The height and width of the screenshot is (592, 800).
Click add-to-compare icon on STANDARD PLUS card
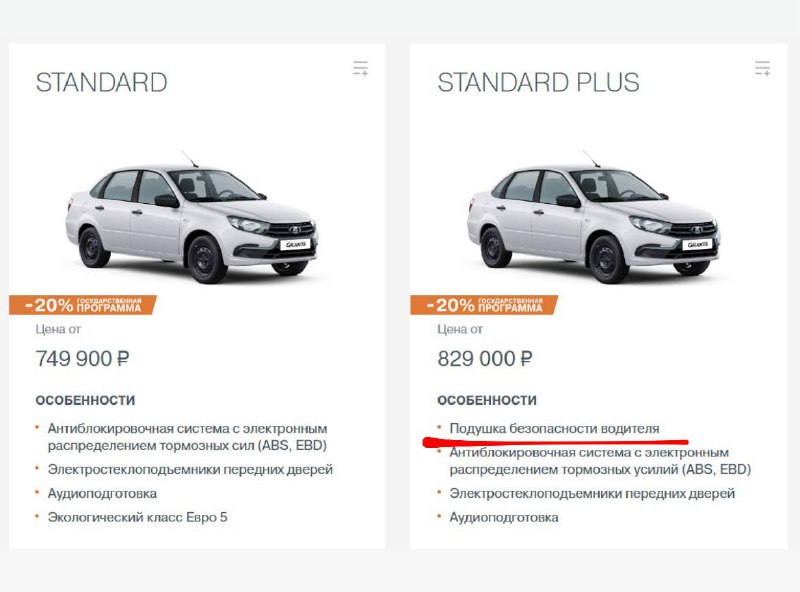click(x=762, y=68)
